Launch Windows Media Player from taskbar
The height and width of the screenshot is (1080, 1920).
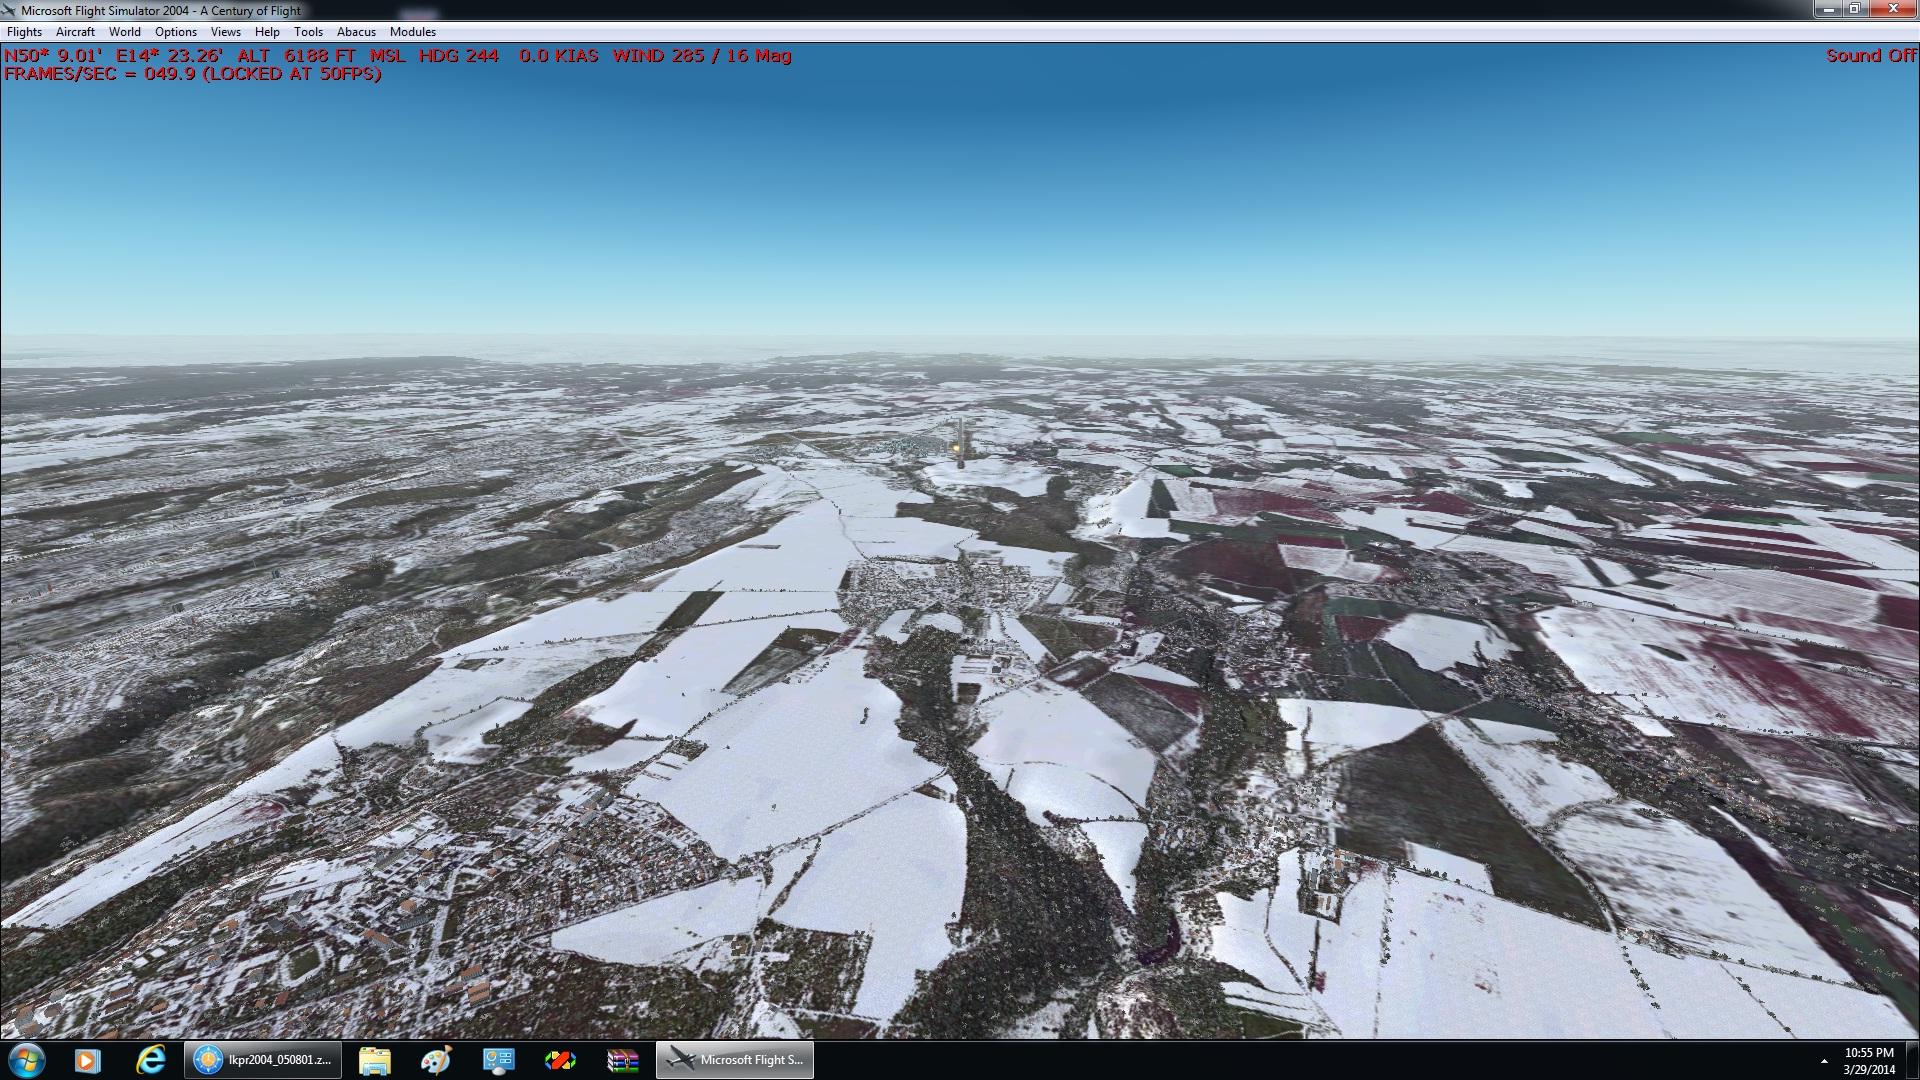(x=88, y=1060)
